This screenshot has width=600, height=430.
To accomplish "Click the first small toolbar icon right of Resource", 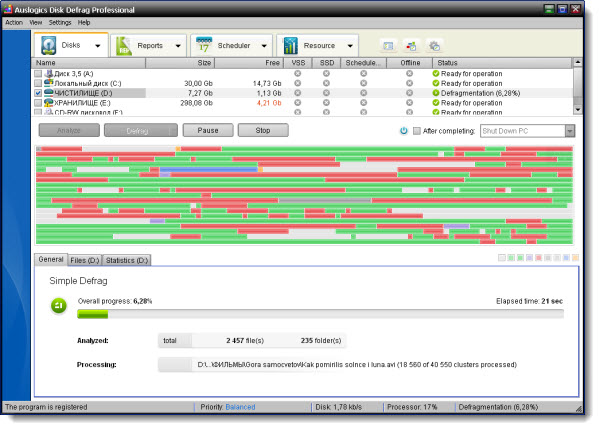I will coord(388,46).
